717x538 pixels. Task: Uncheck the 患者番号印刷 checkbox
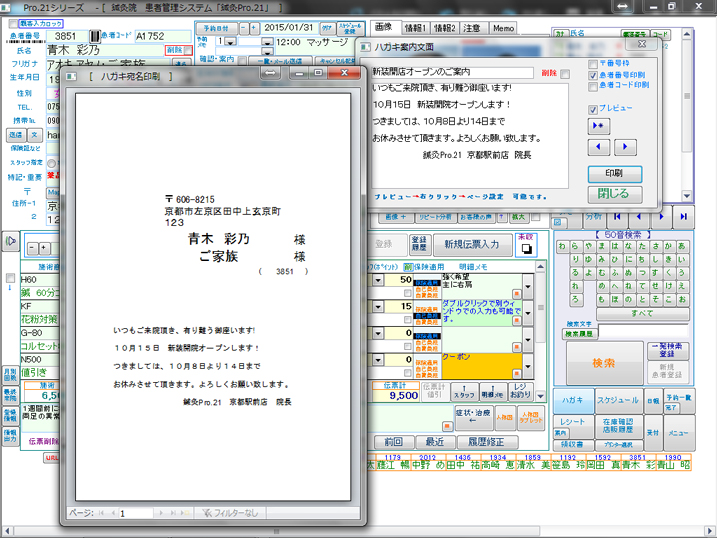(x=593, y=75)
